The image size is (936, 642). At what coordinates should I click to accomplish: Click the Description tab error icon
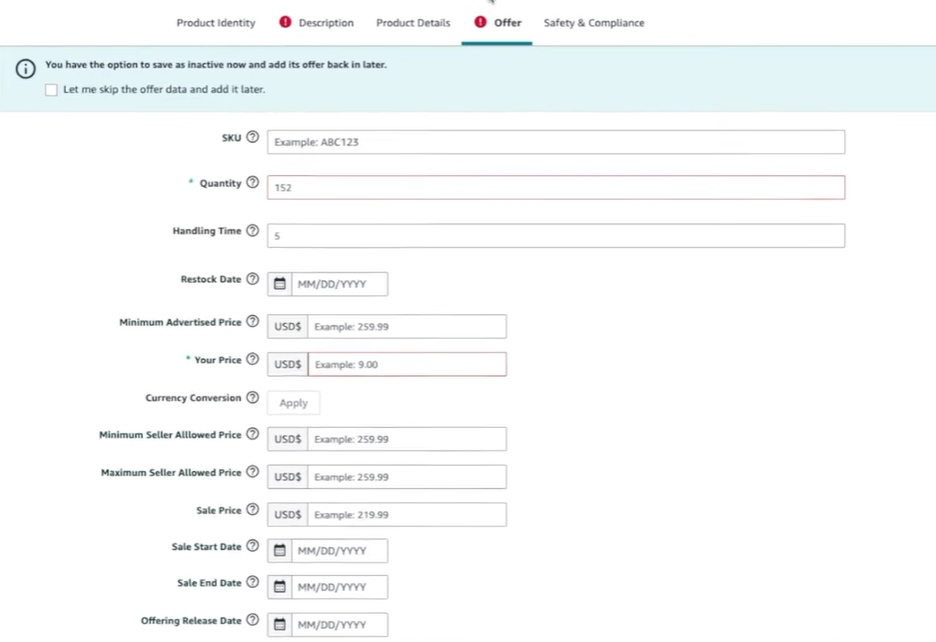click(x=285, y=22)
